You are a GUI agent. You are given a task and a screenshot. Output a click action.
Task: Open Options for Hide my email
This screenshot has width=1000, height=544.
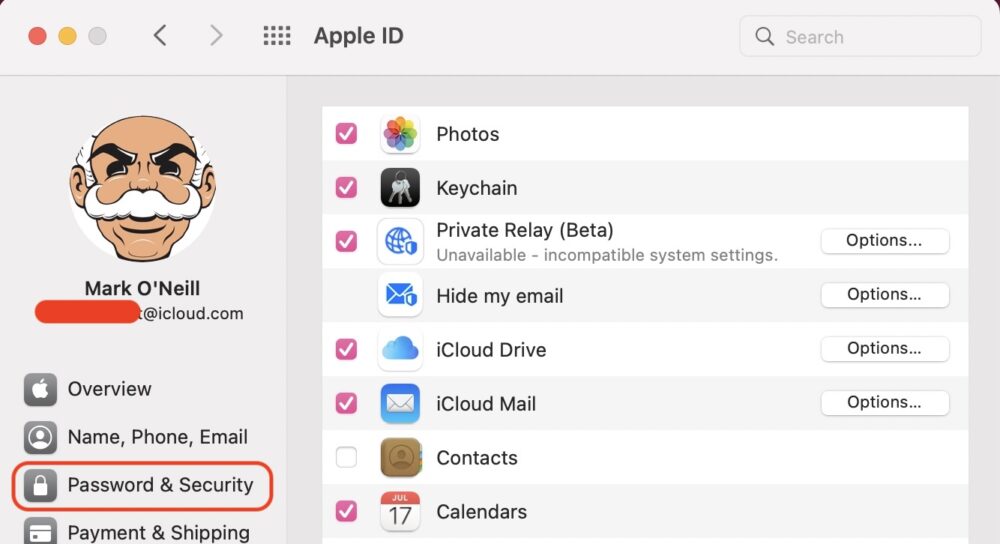pyautogui.click(x=884, y=295)
